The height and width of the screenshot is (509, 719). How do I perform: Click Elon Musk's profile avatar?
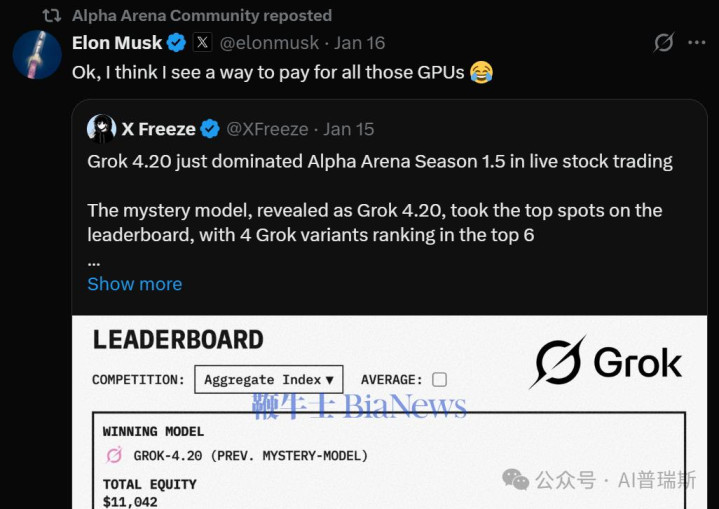point(37,54)
